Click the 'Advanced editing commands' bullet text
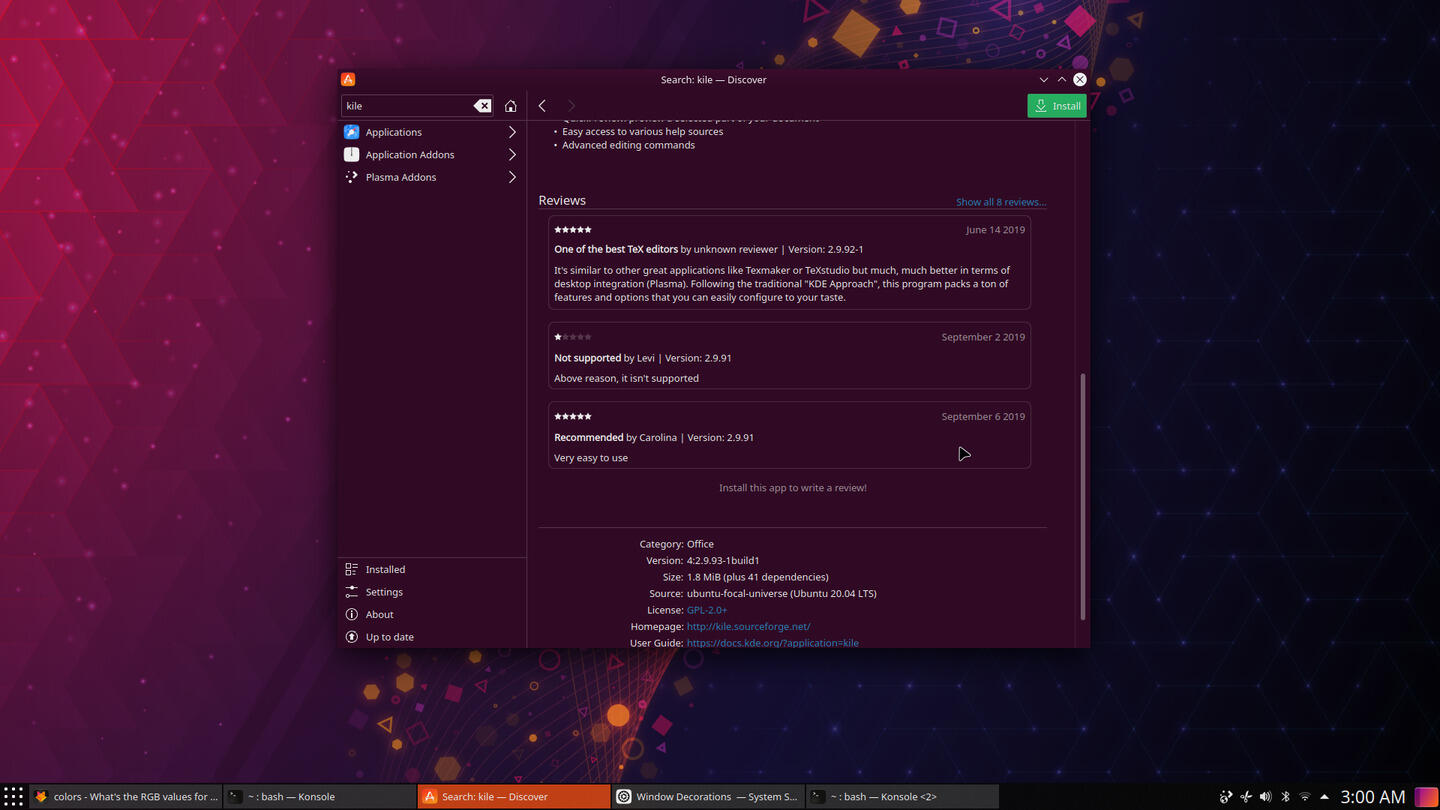Viewport: 1440px width, 810px height. click(628, 145)
